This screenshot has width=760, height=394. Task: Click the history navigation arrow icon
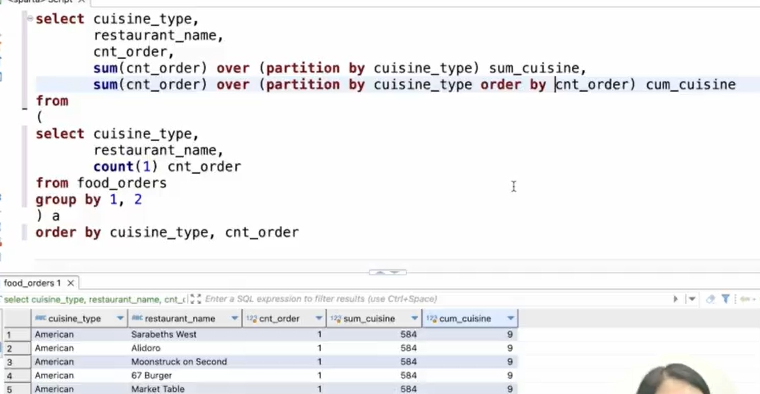(746, 299)
